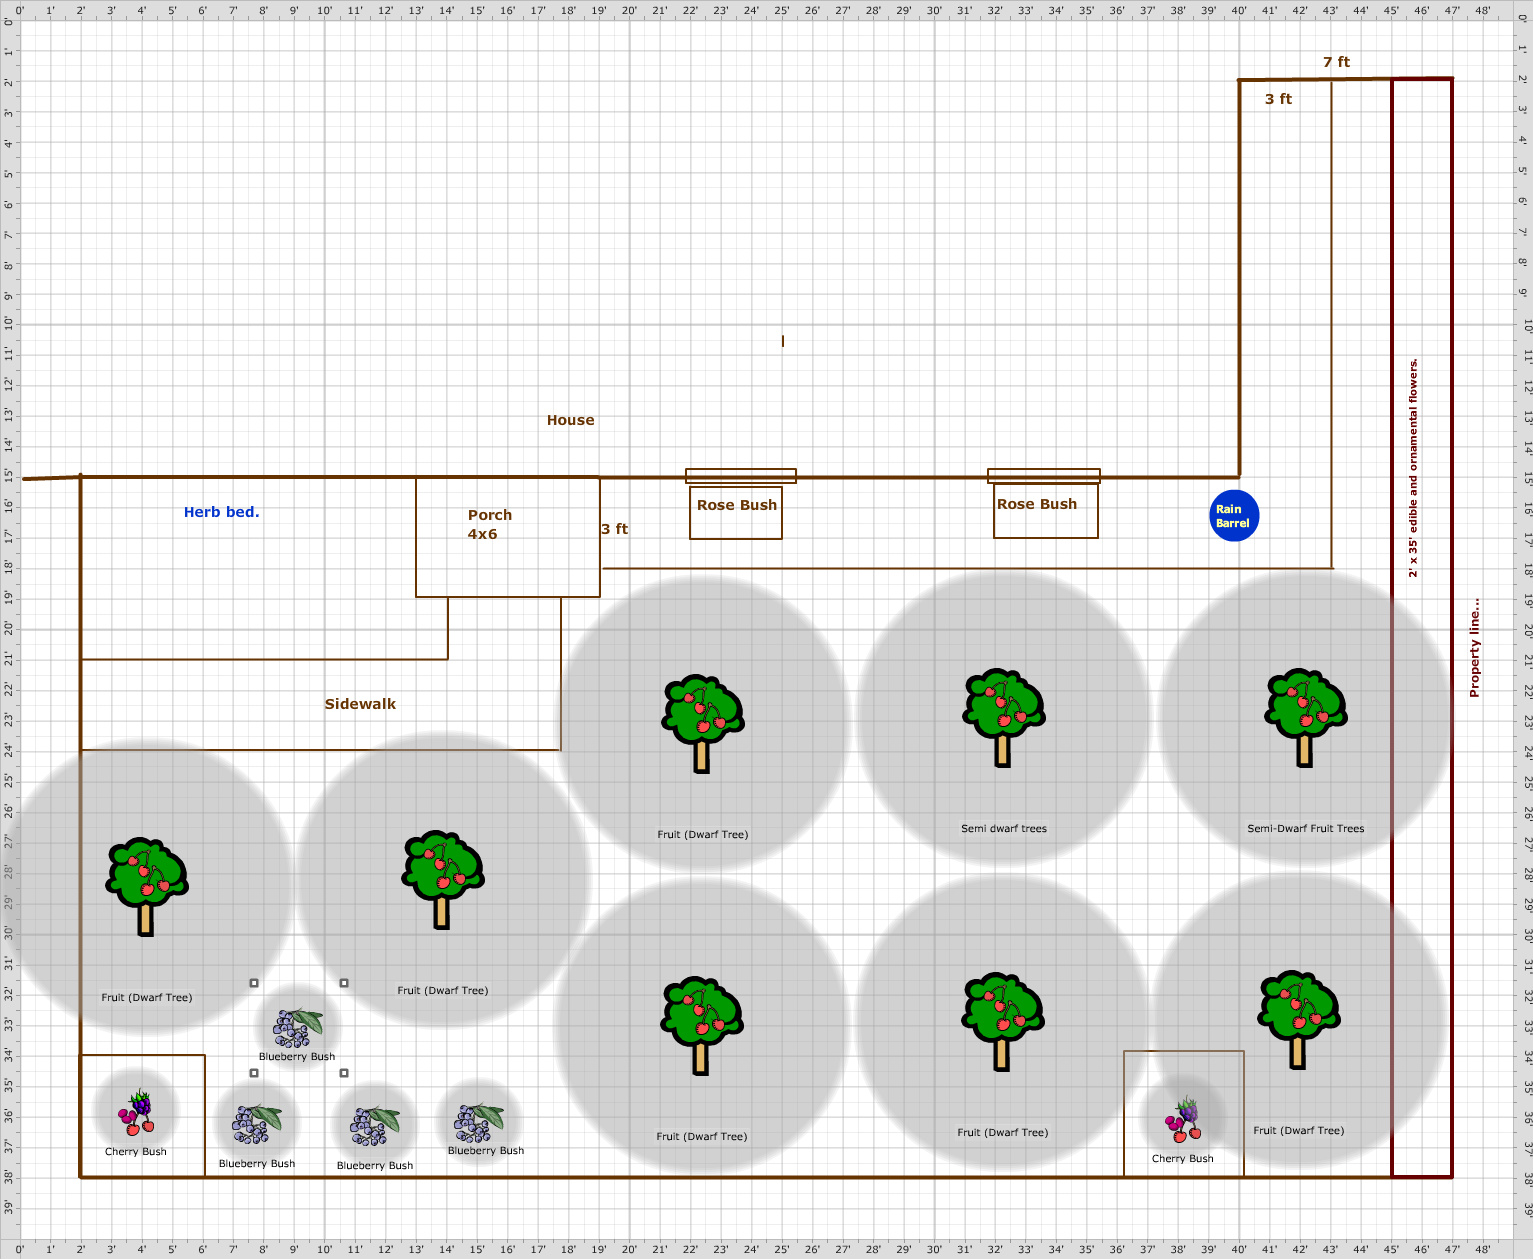Image resolution: width=1533 pixels, height=1259 pixels.
Task: Select the bottom-right dwarf fruit tree icon
Action: click(1298, 1019)
